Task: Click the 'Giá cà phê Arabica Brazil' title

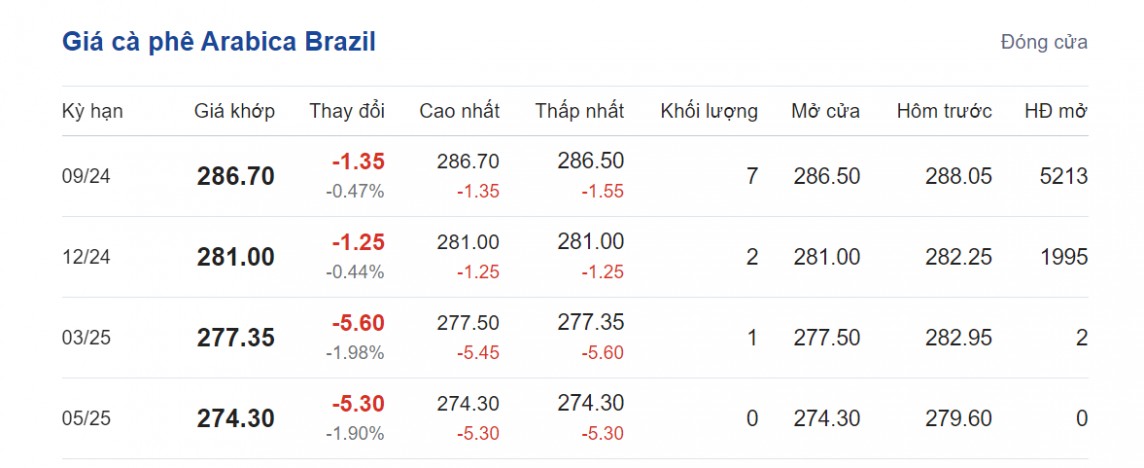Action: click(219, 42)
